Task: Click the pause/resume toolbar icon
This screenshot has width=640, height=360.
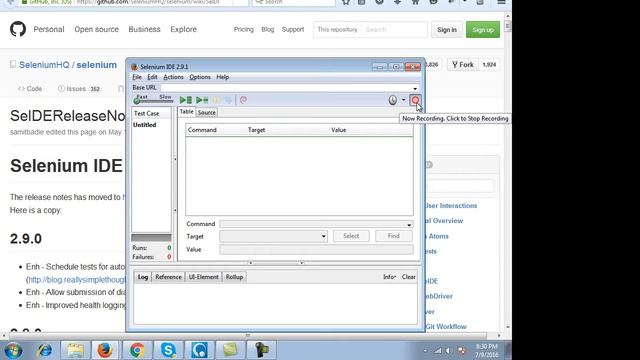Action: (216, 100)
